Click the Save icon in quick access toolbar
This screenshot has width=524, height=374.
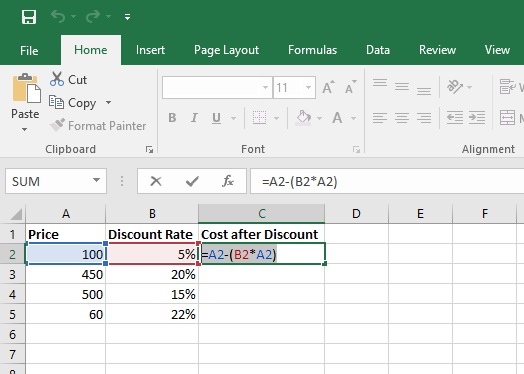29,17
